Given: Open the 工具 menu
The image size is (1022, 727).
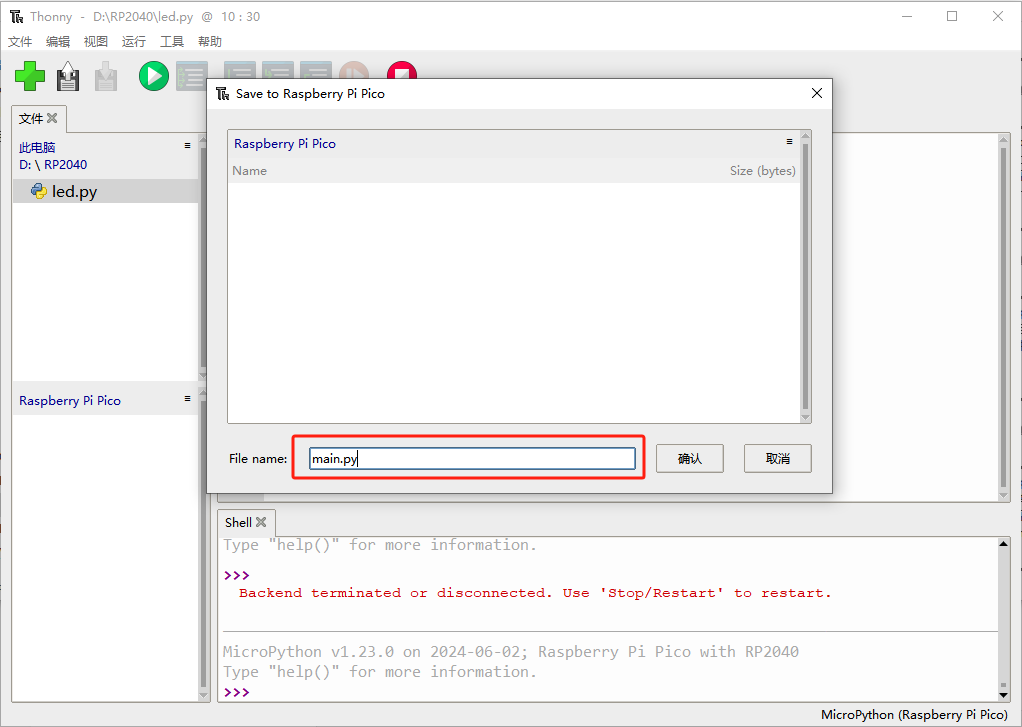Looking at the screenshot, I should point(172,42).
